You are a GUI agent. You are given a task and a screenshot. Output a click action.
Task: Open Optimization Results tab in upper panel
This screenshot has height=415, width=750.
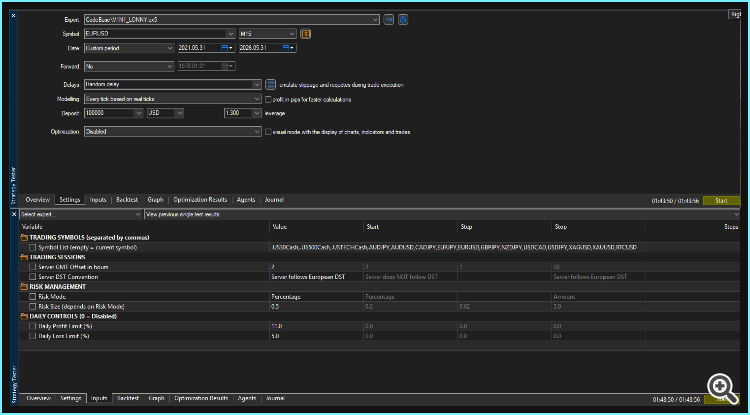point(200,200)
